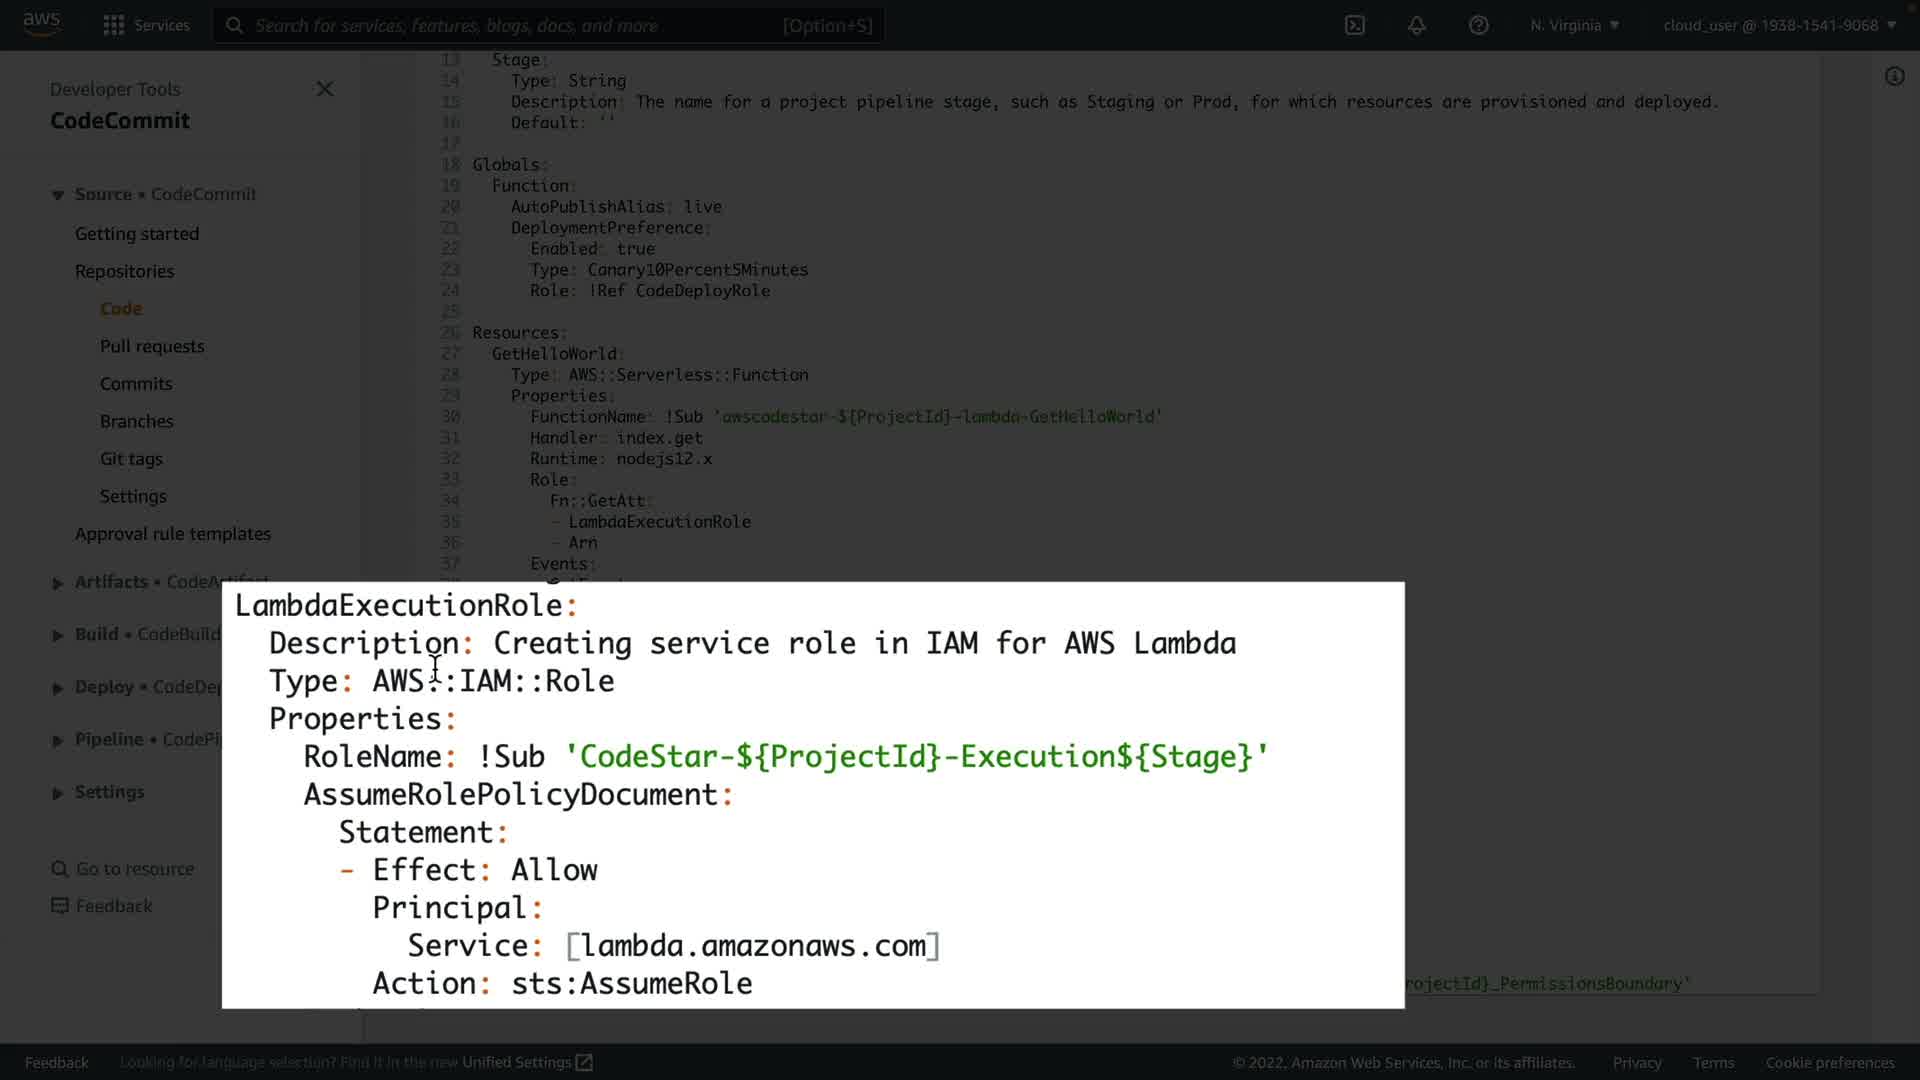The width and height of the screenshot is (1920, 1080).
Task: Open the notifications bell
Action: point(1416,25)
